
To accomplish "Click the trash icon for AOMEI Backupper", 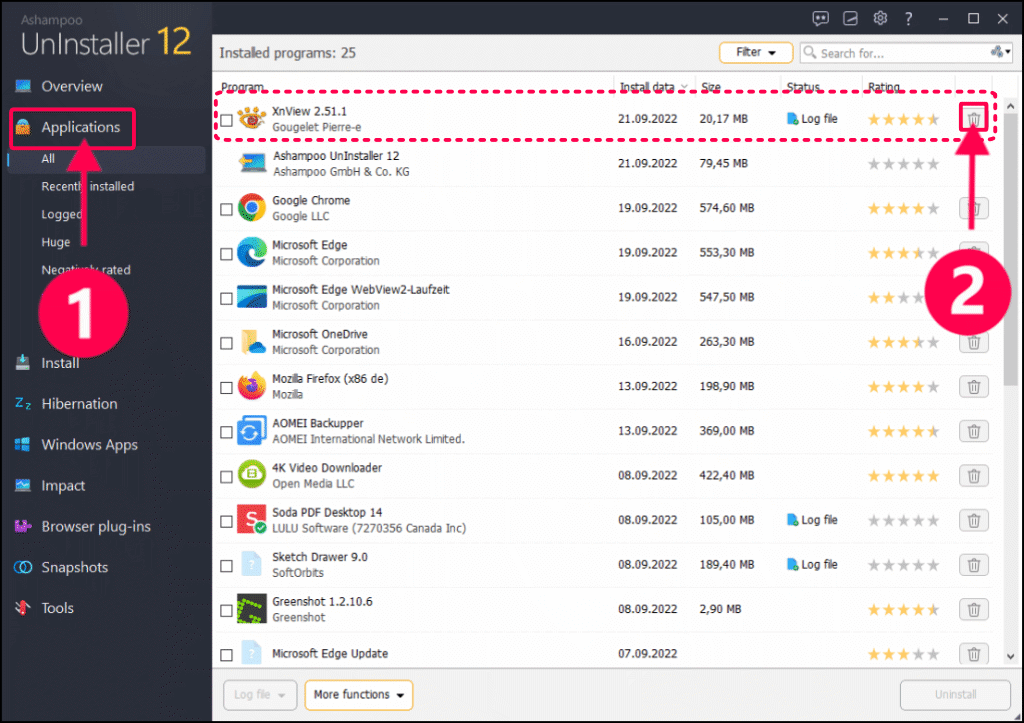I will click(x=974, y=431).
